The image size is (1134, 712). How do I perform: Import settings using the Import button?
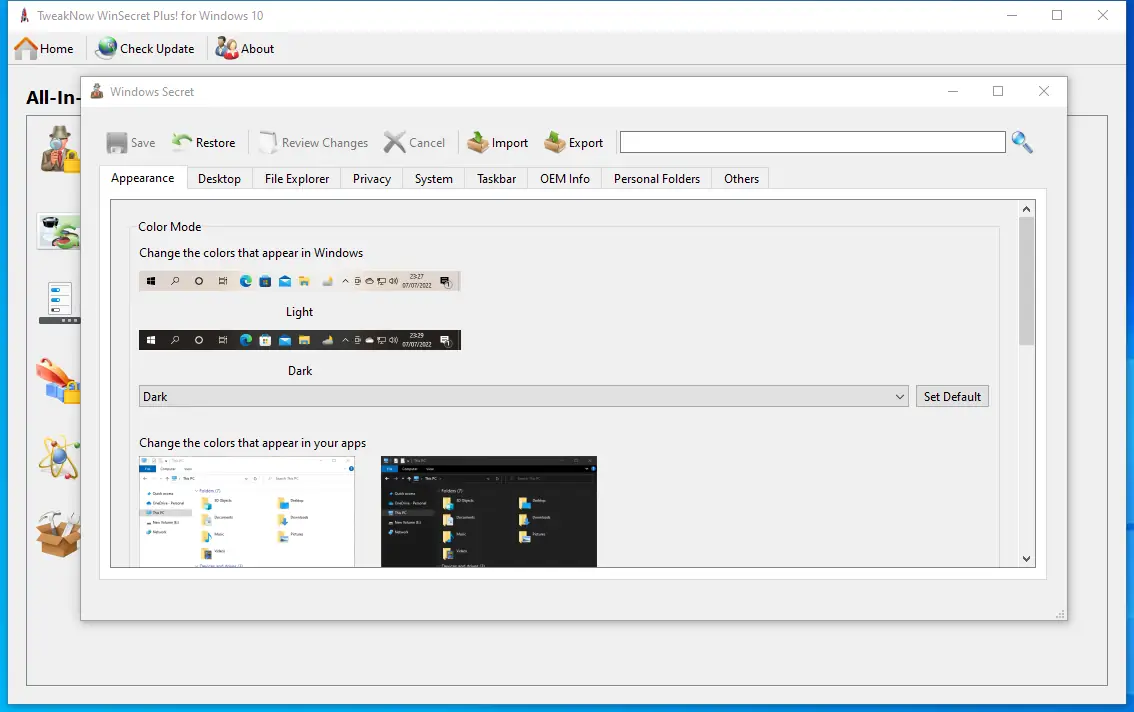coord(498,143)
